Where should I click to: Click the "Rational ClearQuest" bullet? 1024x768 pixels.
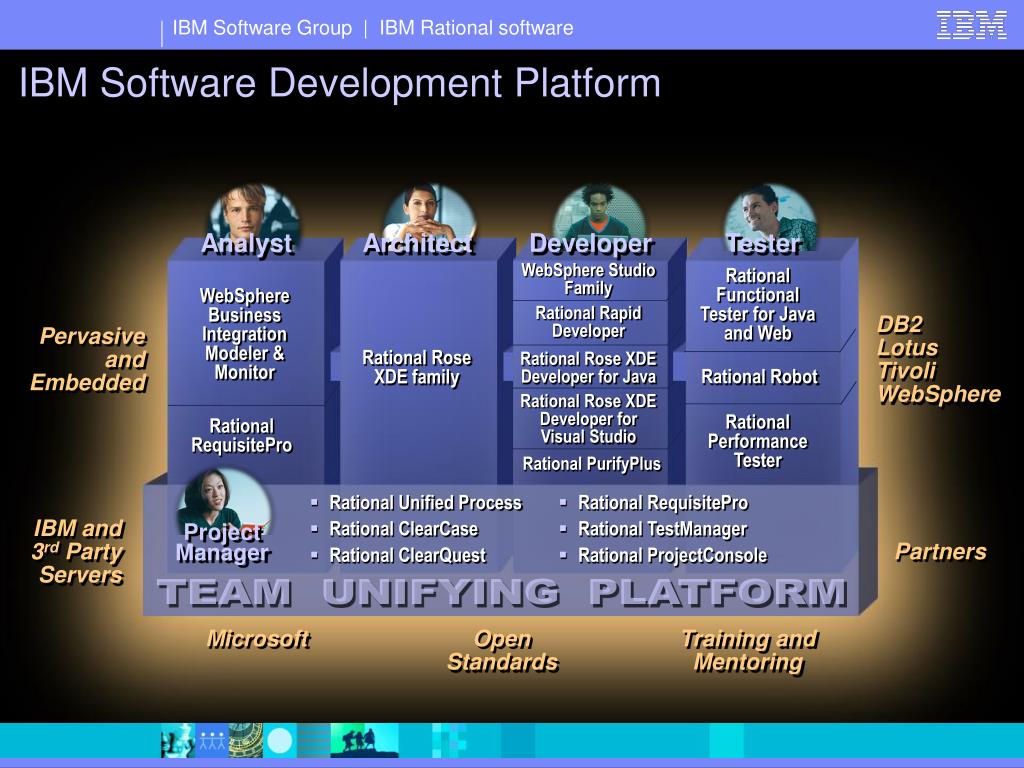[x=408, y=556]
